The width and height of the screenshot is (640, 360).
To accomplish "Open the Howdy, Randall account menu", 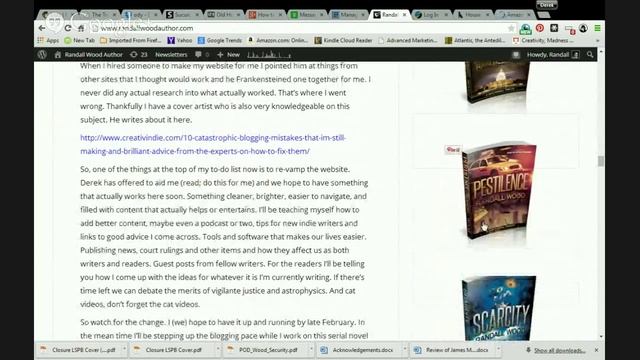I will 553,54.
